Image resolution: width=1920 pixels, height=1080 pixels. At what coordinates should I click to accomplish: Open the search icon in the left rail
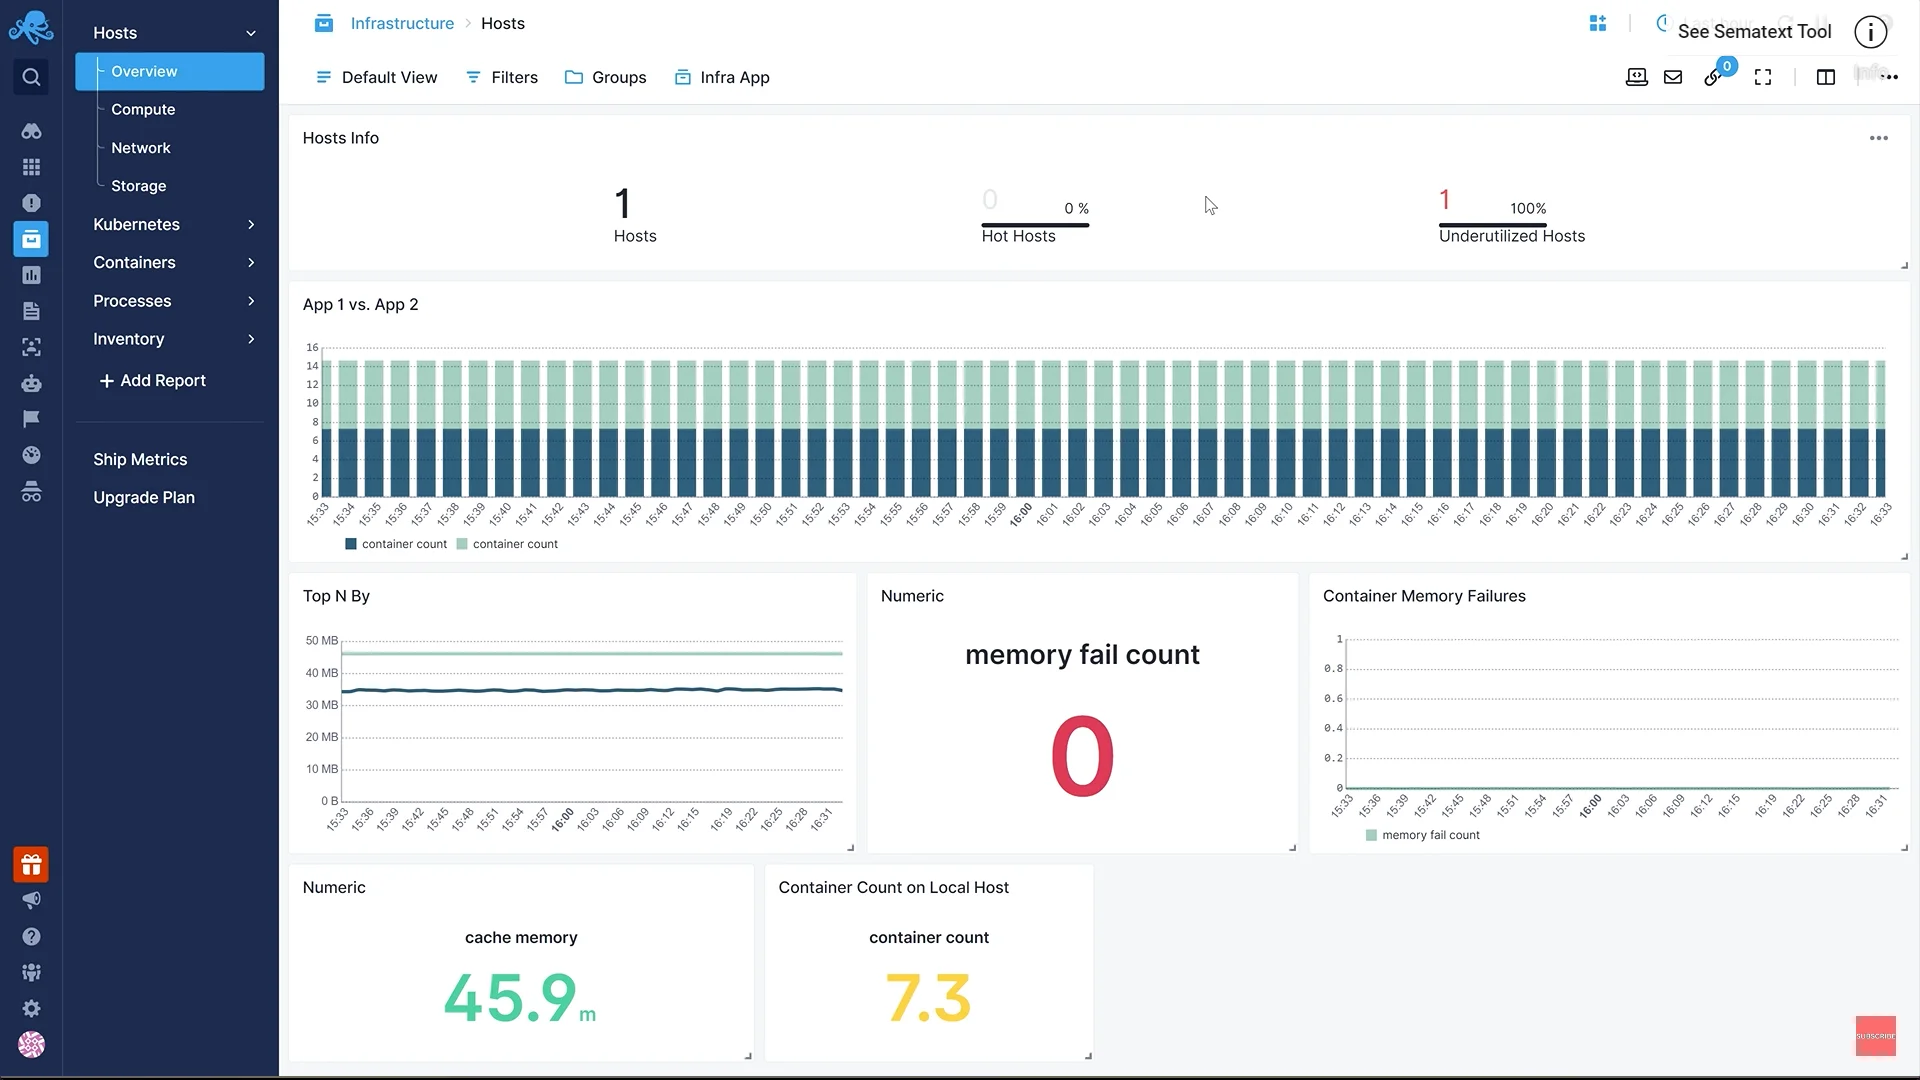[31, 77]
